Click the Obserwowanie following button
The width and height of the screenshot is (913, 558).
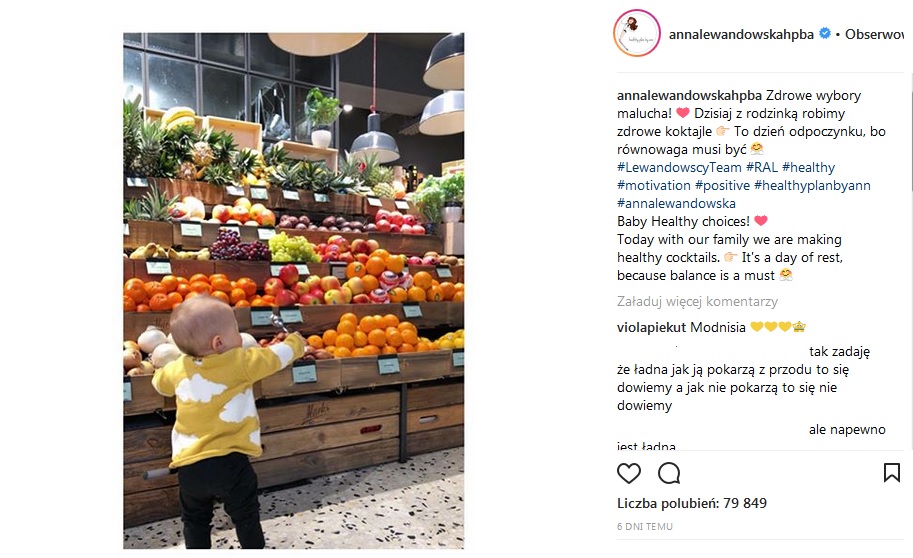tap(875, 34)
